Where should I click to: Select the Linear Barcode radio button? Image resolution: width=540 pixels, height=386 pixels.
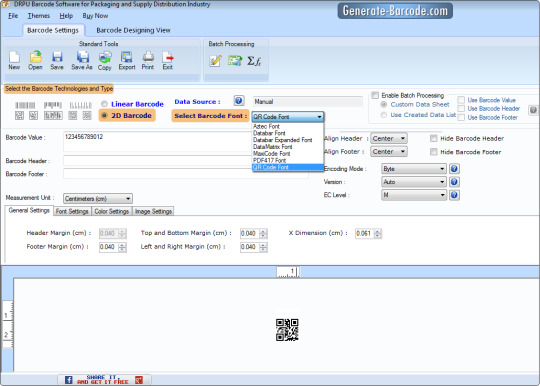[104, 104]
